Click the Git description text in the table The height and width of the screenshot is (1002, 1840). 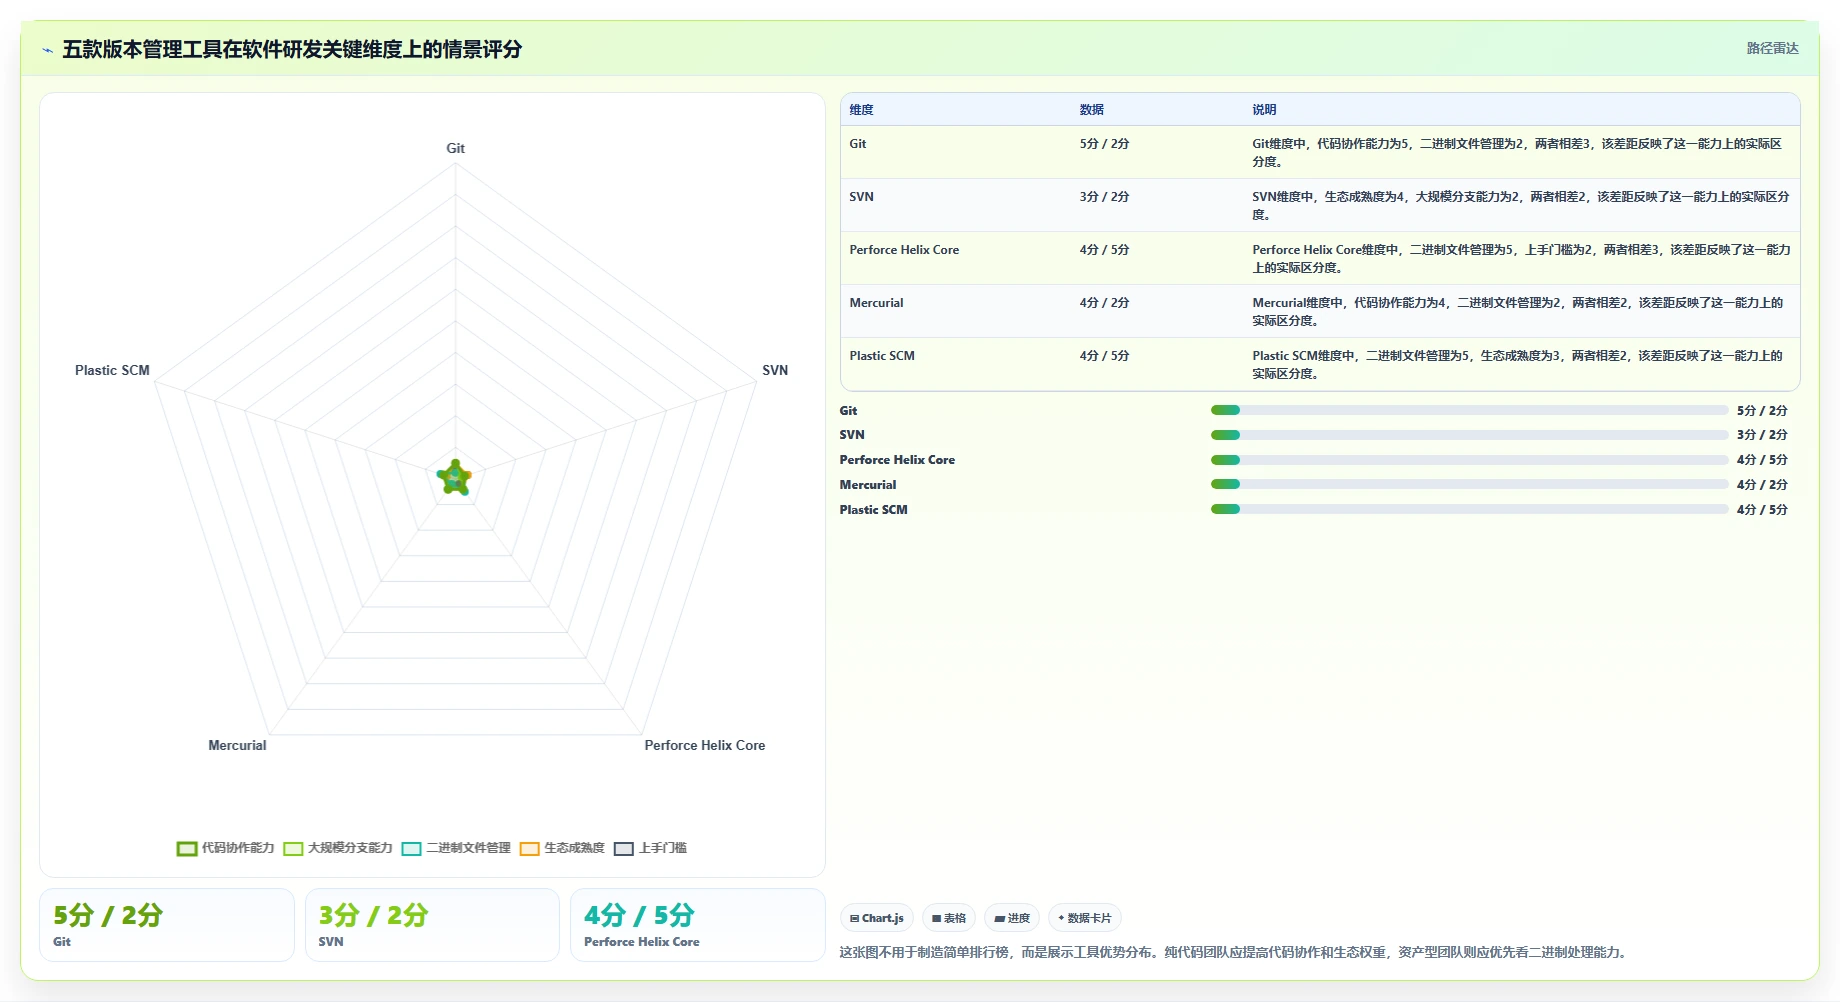point(1517,153)
